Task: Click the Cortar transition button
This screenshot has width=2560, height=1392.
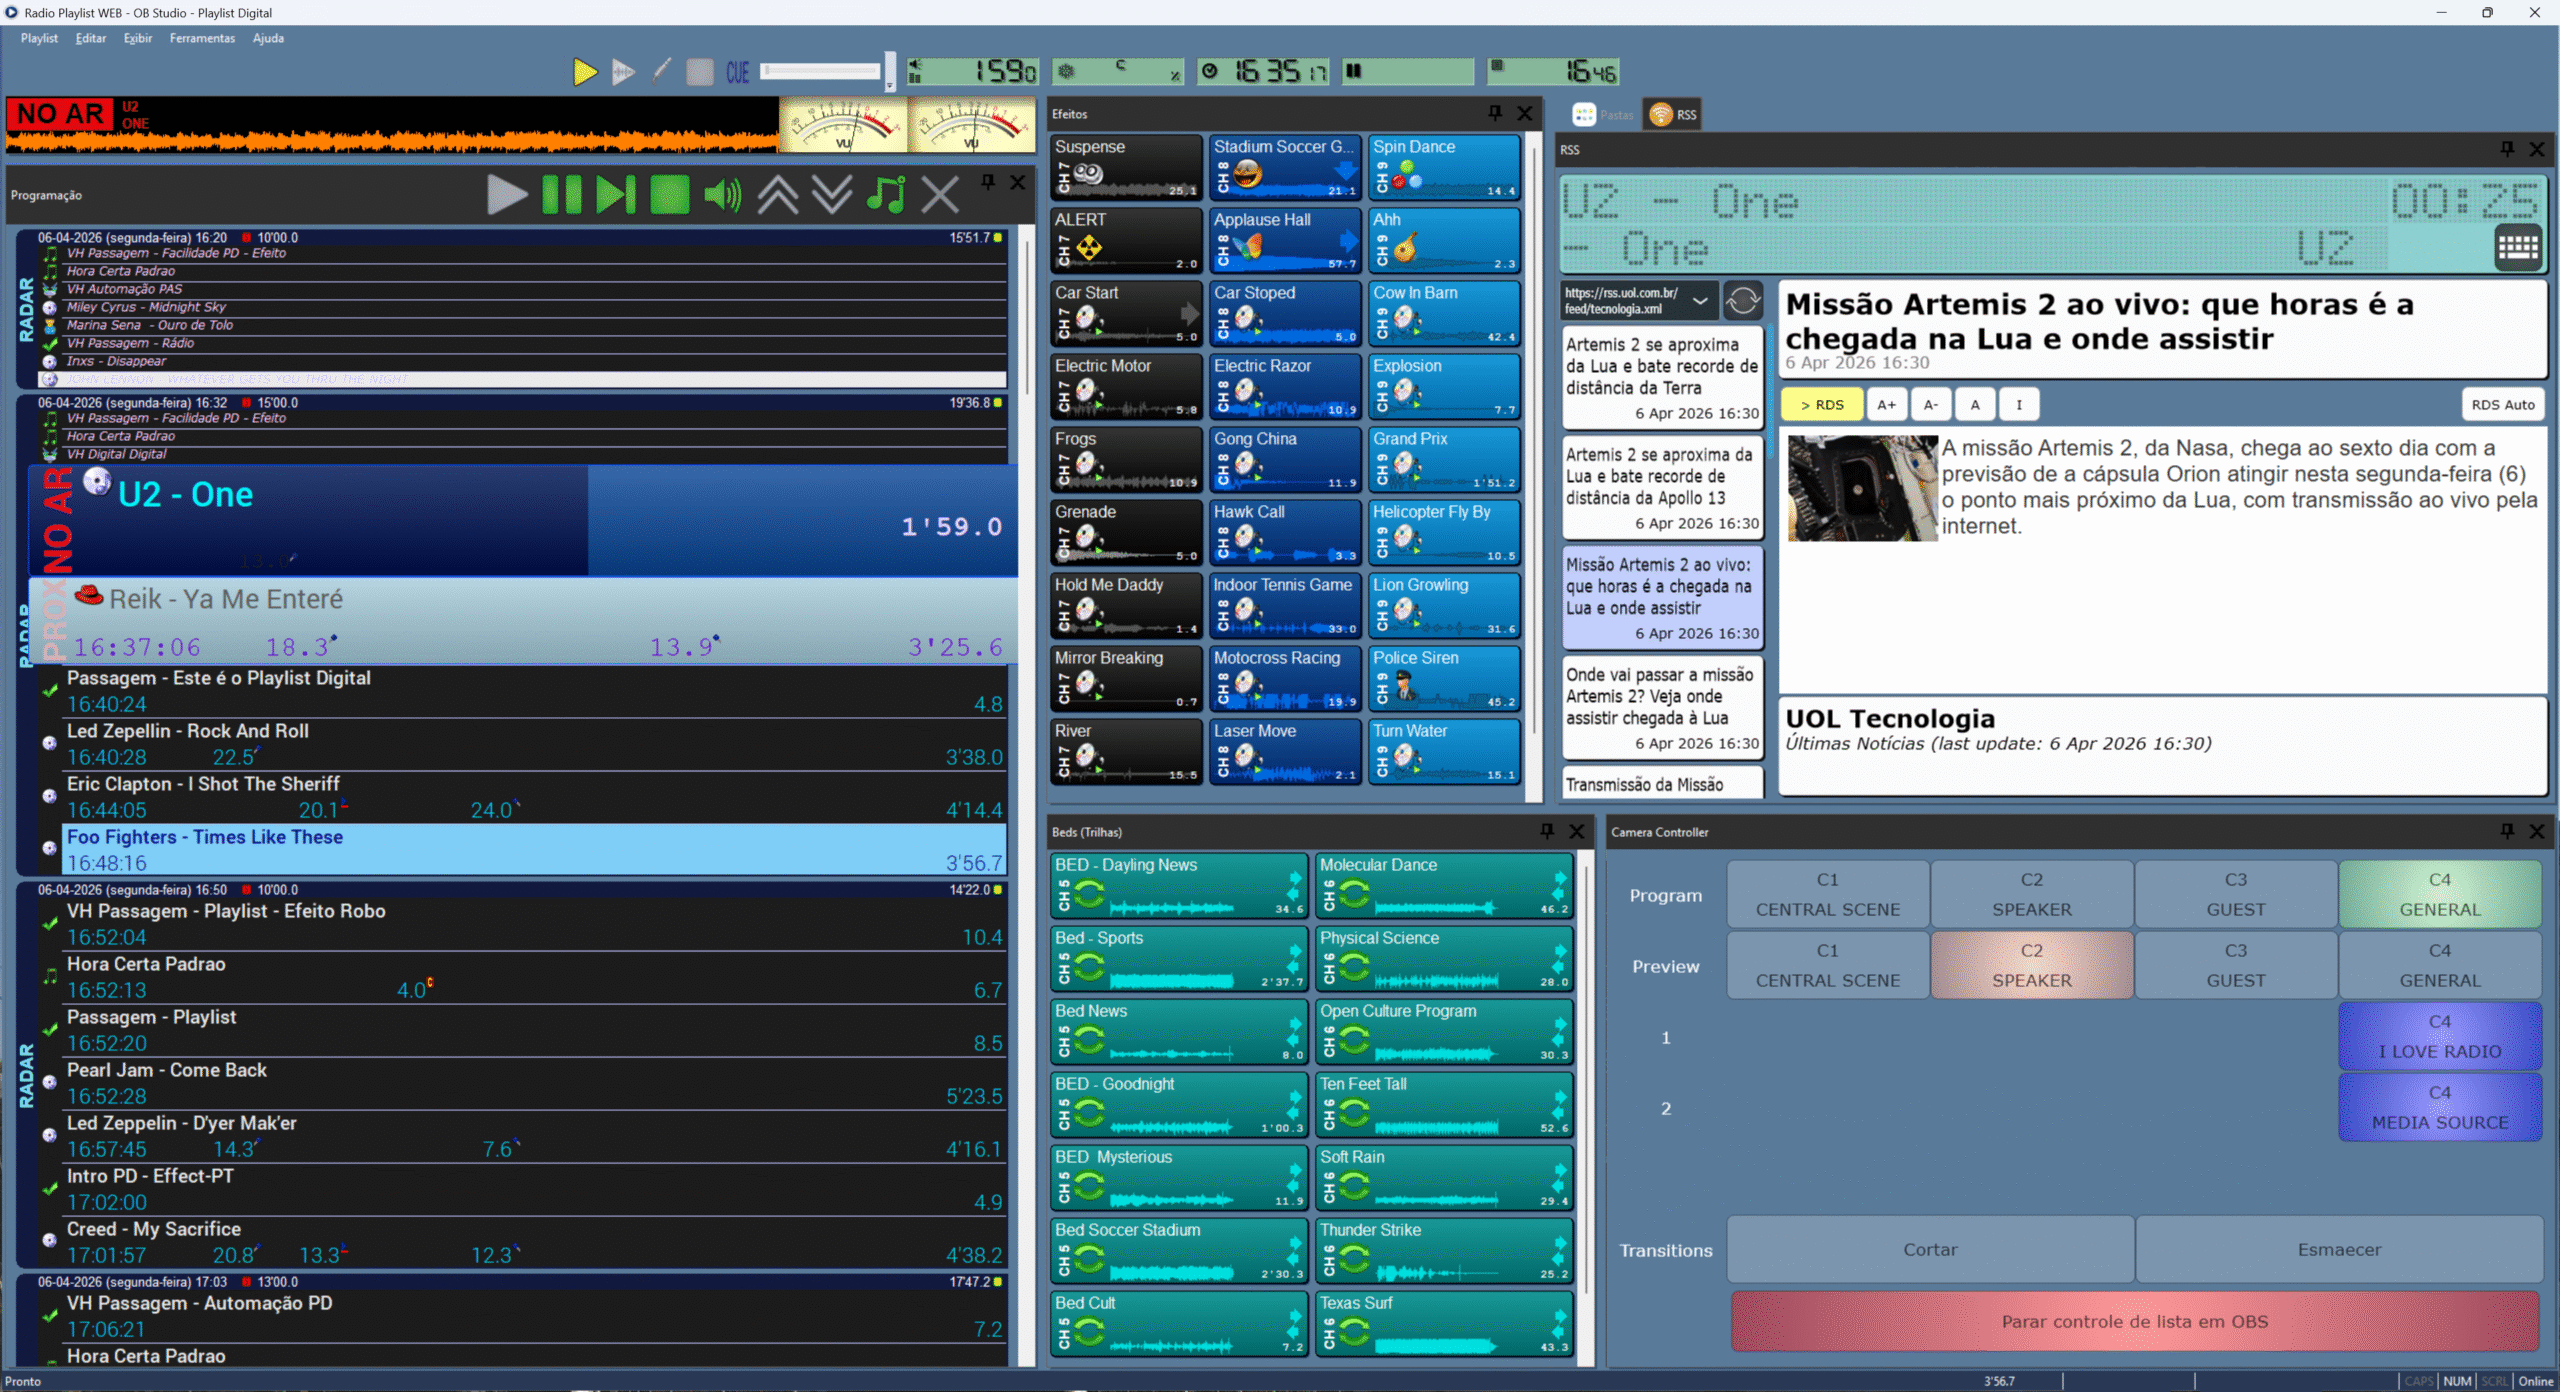Action: click(1930, 1250)
